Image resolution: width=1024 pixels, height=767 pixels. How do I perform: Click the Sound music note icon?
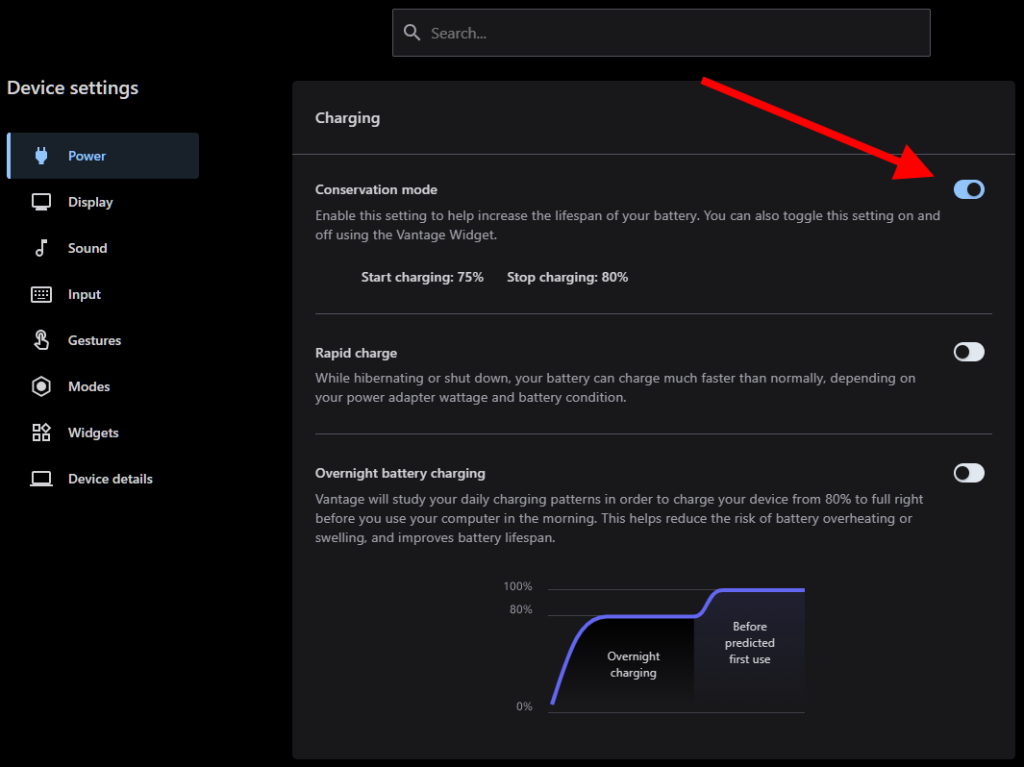[x=41, y=248]
